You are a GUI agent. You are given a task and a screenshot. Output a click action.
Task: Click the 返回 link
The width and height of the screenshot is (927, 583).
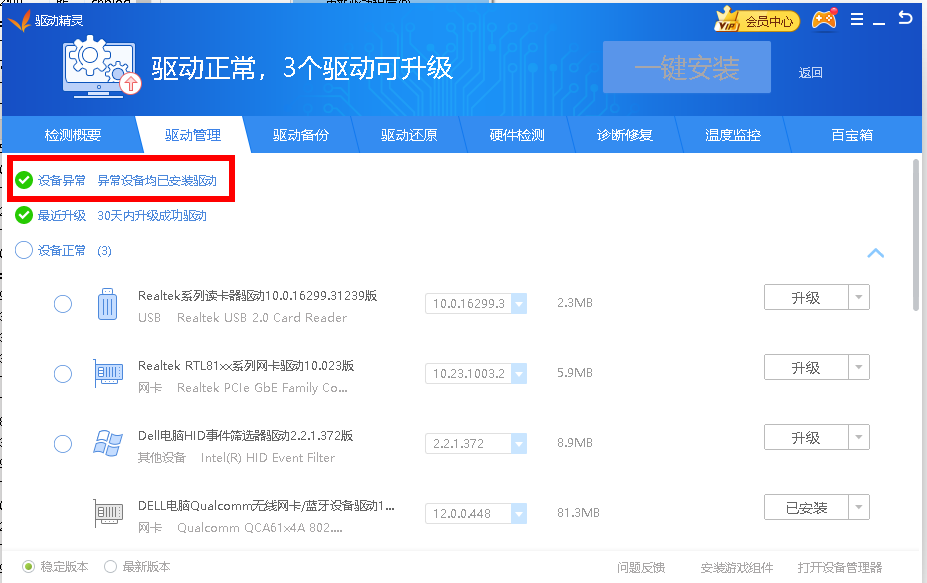tap(811, 73)
